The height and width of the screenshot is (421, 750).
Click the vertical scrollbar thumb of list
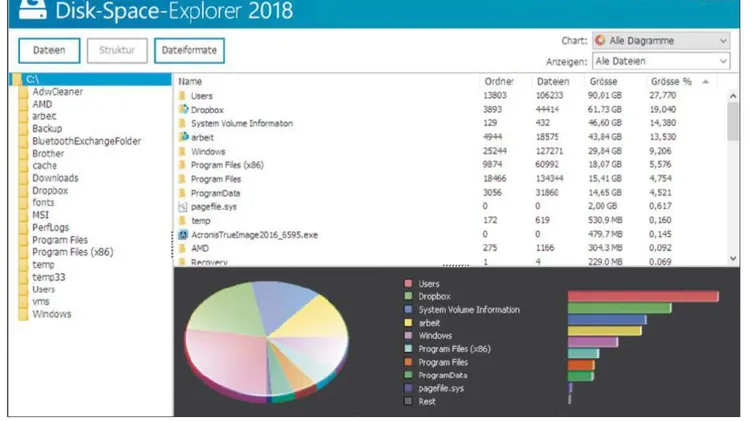click(x=733, y=122)
